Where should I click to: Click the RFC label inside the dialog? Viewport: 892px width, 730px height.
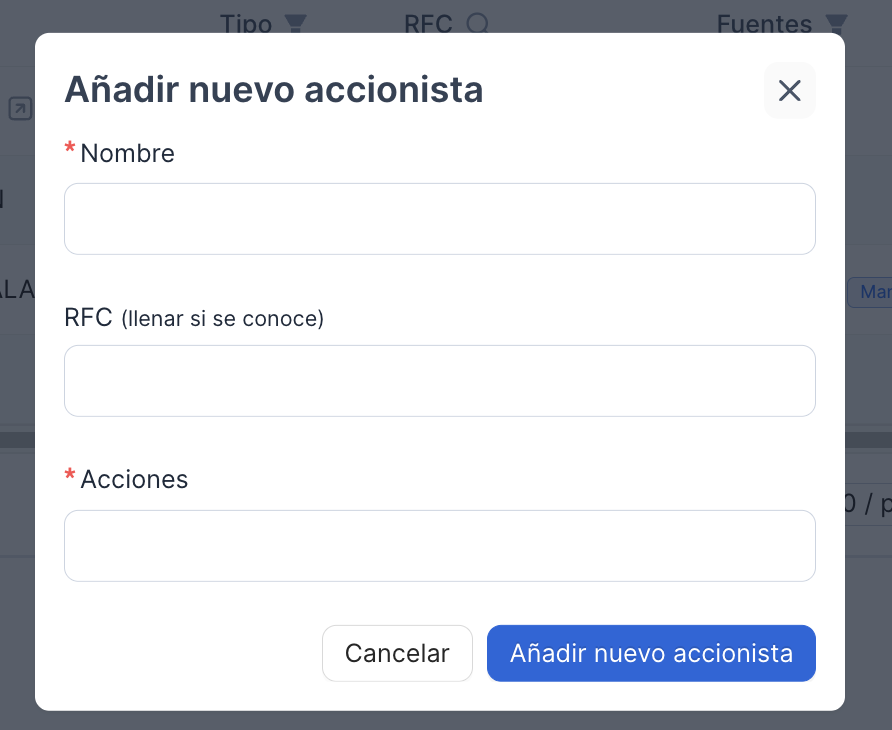click(88, 317)
